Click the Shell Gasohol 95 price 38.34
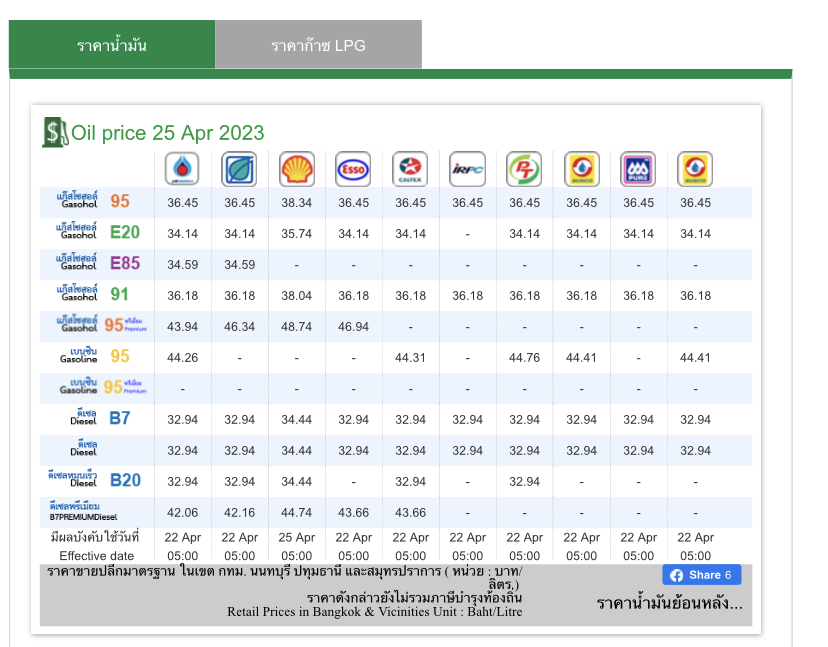The image size is (828, 647). coord(296,203)
